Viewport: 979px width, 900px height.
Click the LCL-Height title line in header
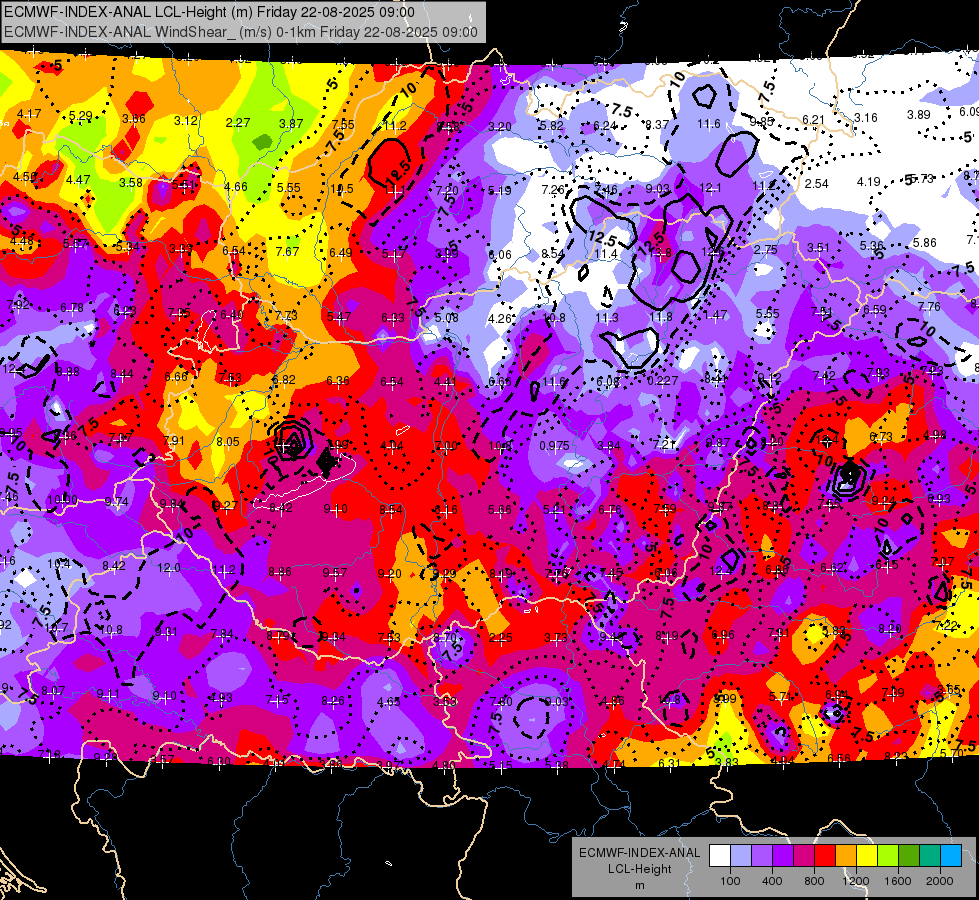pyautogui.click(x=209, y=12)
